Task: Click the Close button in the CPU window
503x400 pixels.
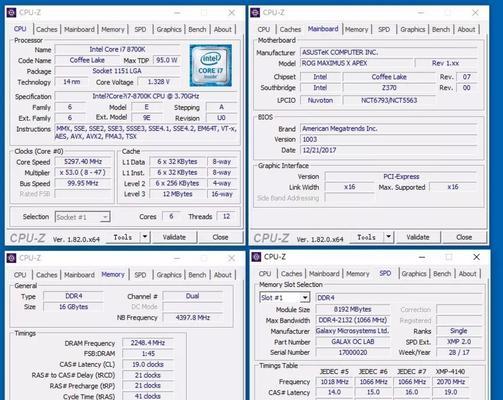Action: pyautogui.click(x=220, y=237)
